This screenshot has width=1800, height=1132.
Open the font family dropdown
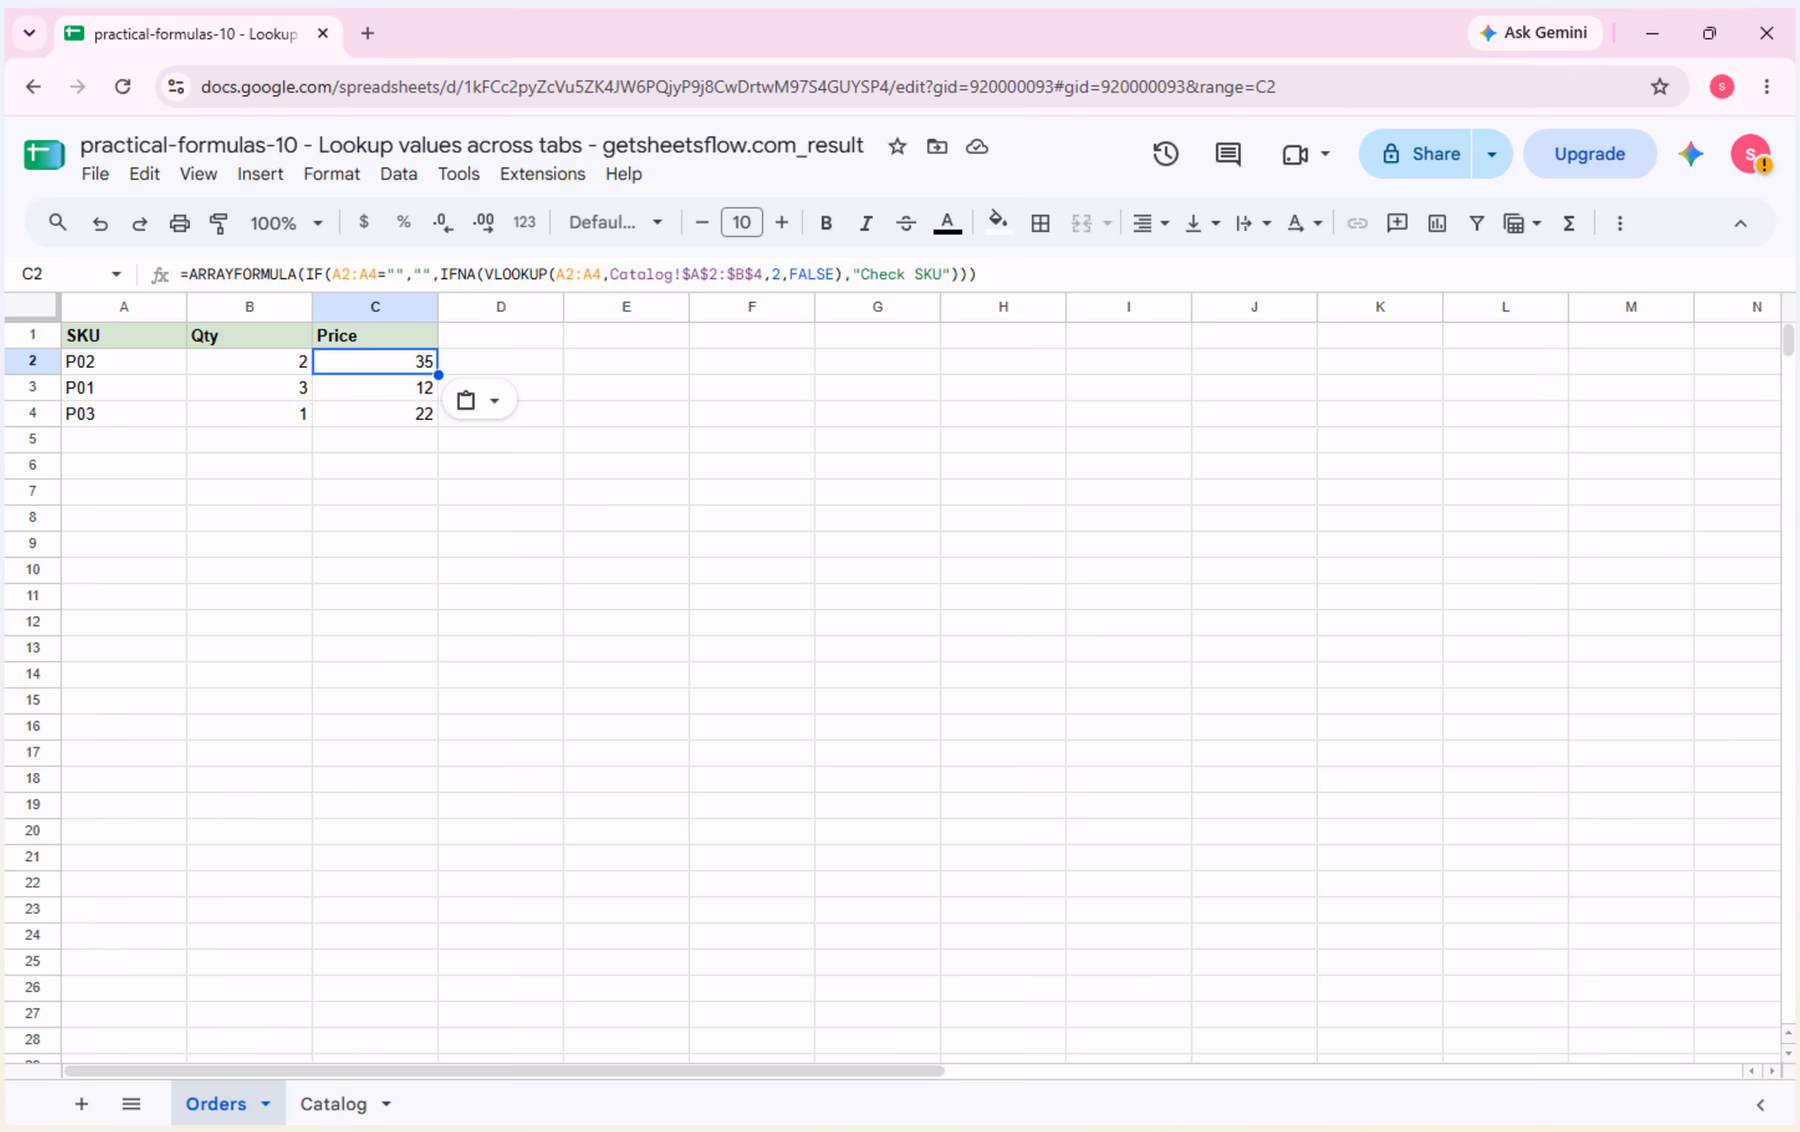tap(615, 222)
